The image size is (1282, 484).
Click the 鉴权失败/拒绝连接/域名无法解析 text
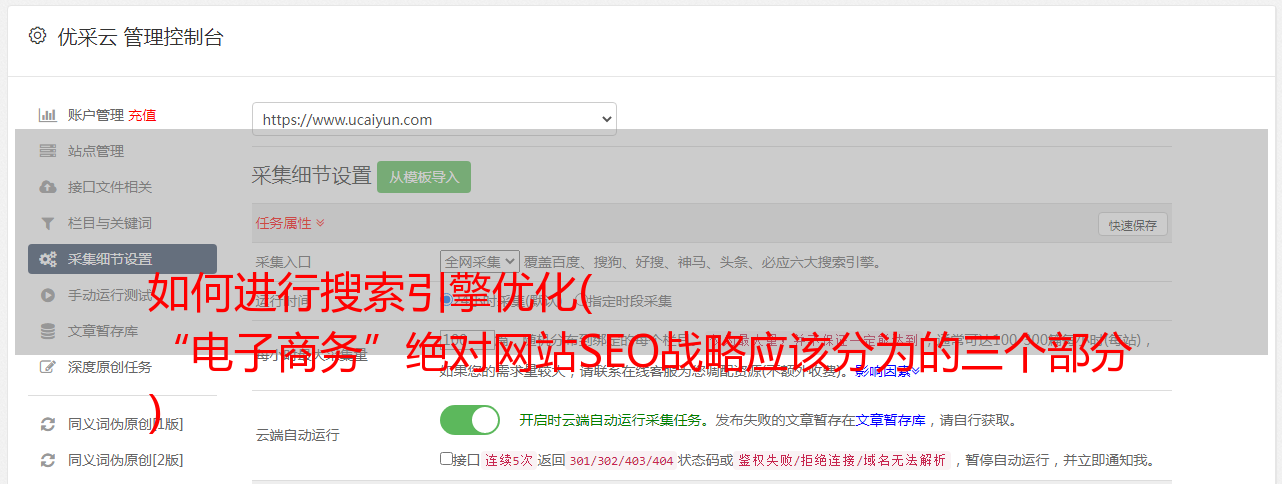842,460
